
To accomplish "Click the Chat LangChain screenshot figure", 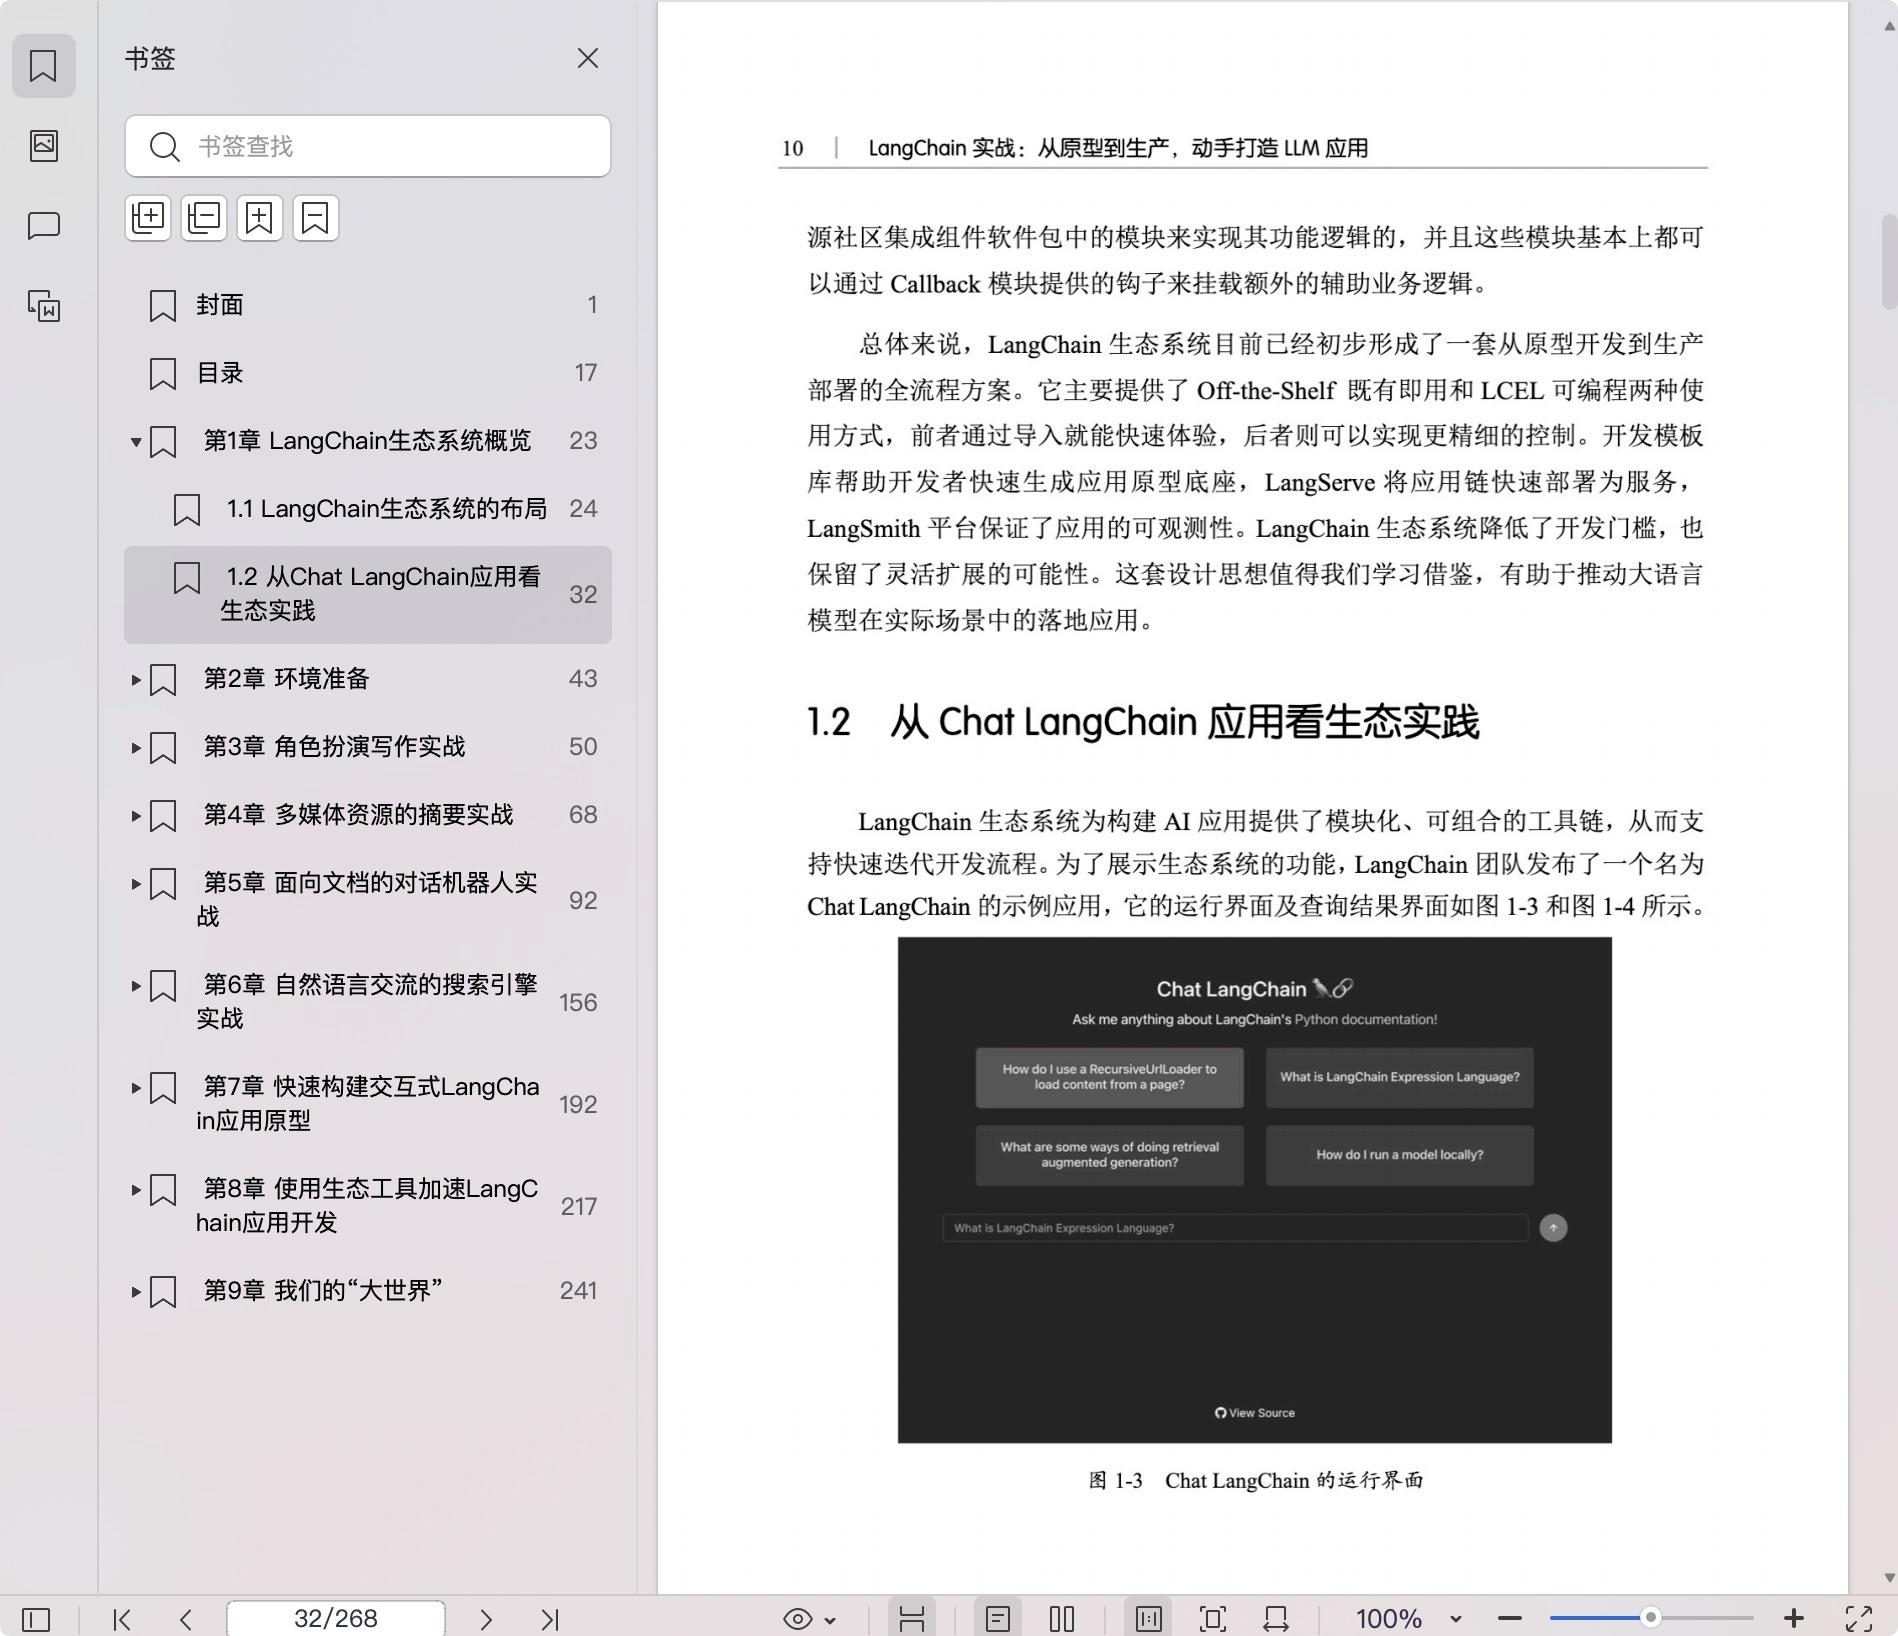I will click(x=1254, y=1190).
